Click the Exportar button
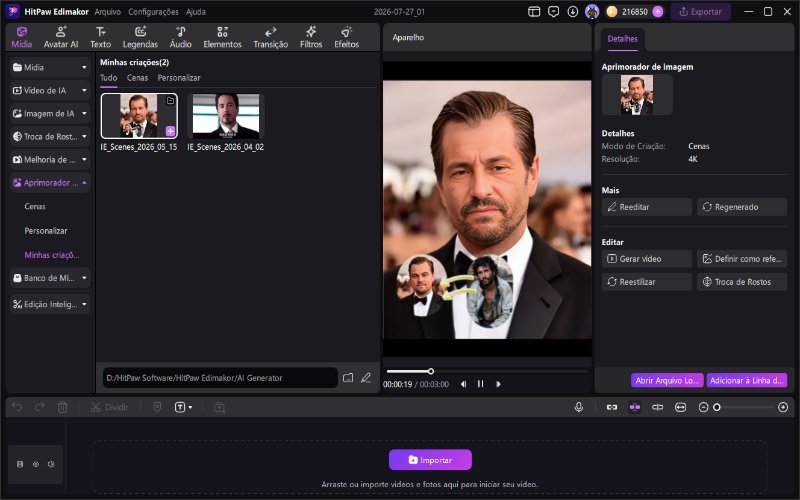This screenshot has width=800, height=500. click(701, 12)
